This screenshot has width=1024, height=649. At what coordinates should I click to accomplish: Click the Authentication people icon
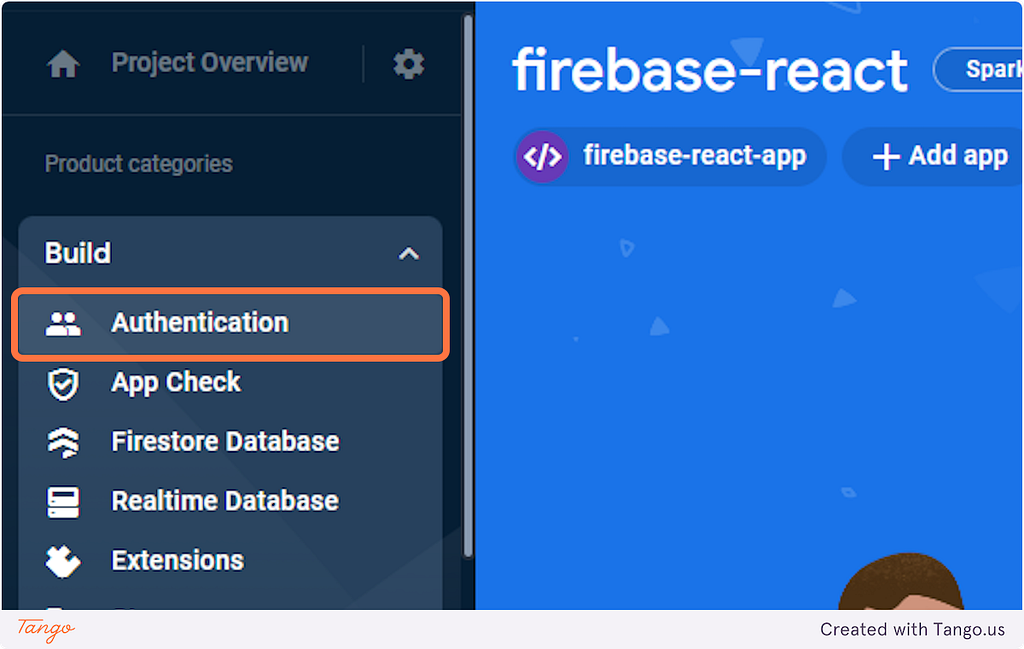63,323
